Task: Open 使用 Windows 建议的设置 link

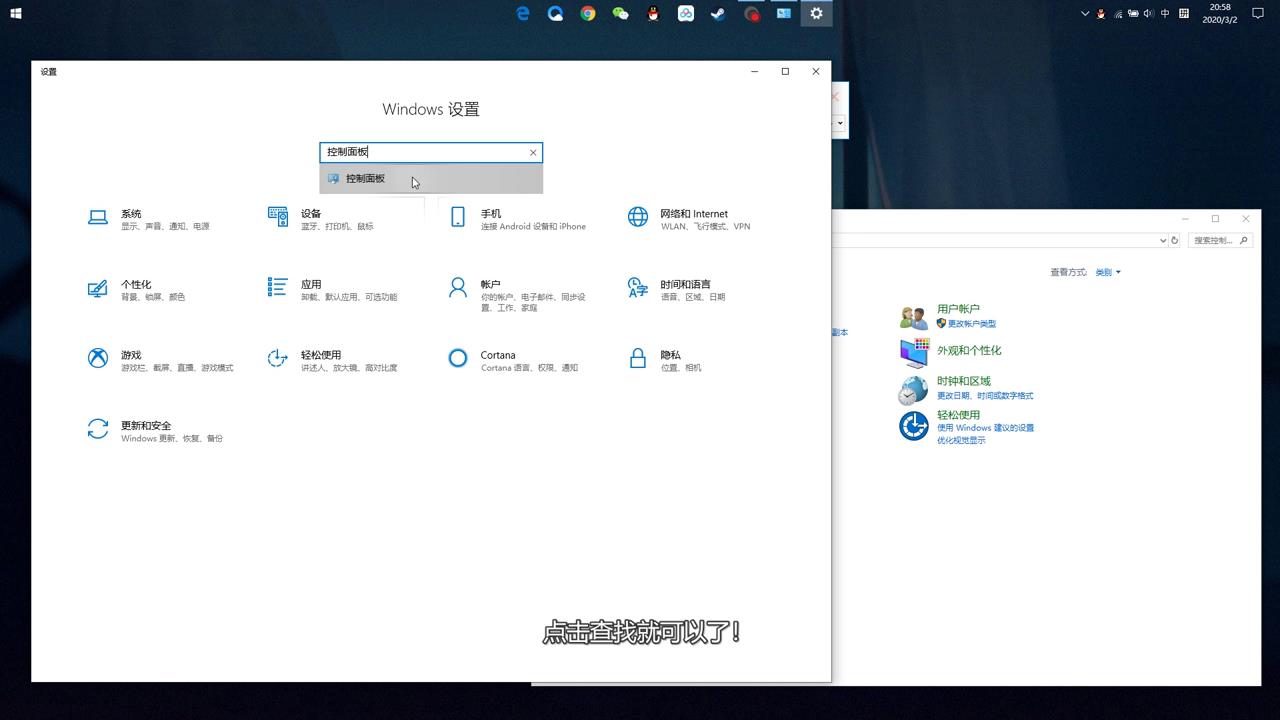Action: tap(985, 428)
